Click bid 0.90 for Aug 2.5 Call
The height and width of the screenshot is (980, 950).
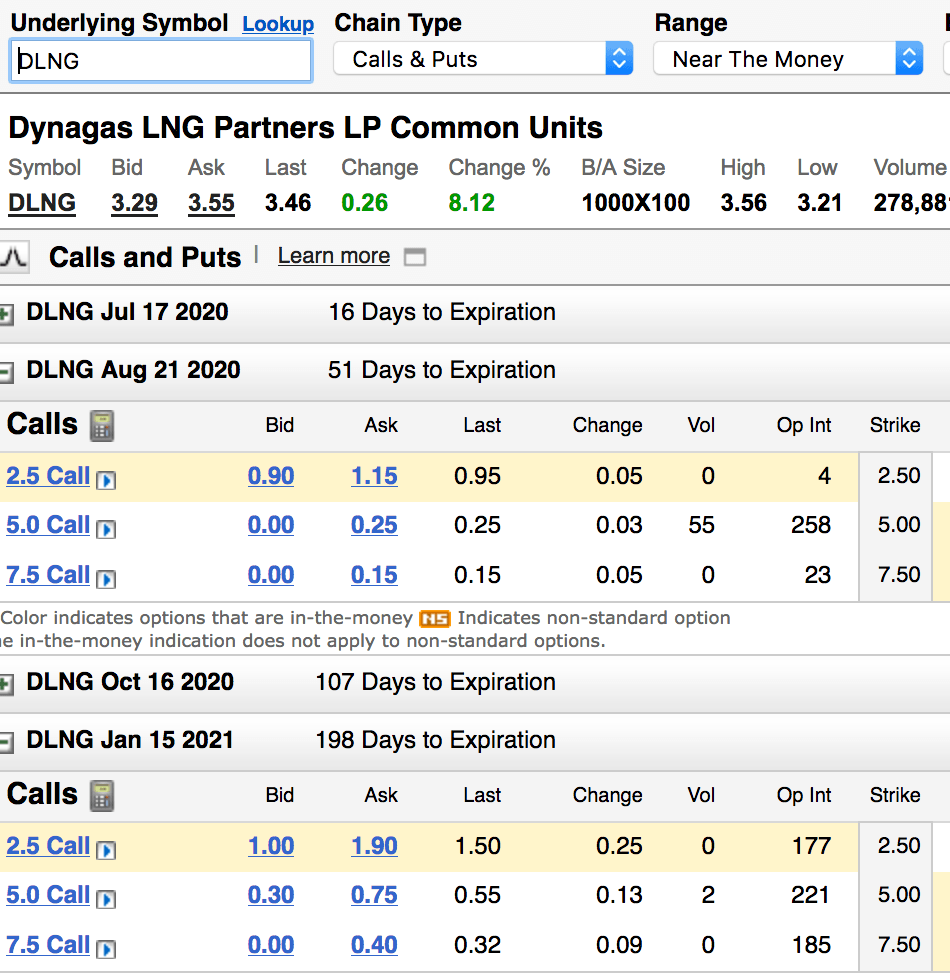[271, 476]
